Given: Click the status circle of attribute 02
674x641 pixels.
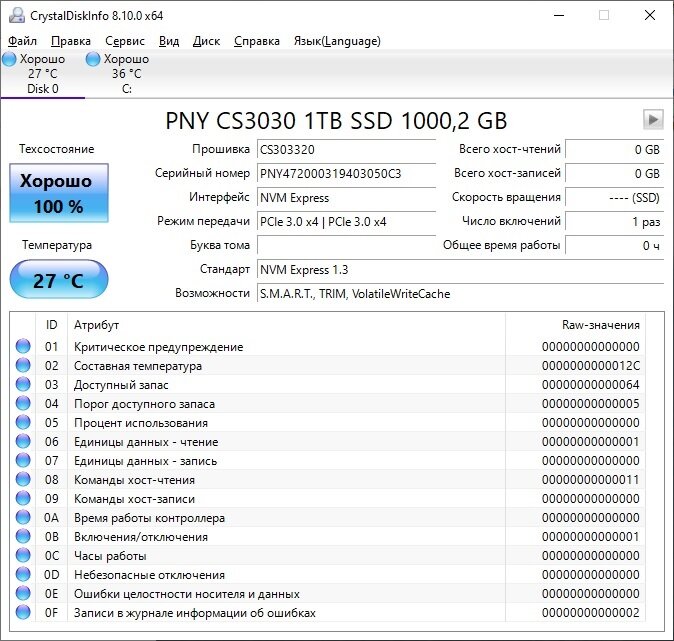Looking at the screenshot, I should tap(23, 365).
